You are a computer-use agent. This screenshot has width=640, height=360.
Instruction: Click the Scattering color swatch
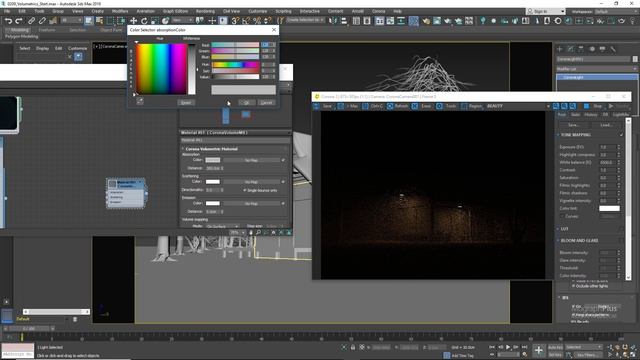pos(213,182)
